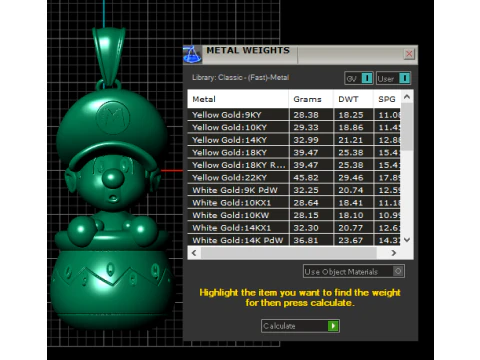Click the 23.67 DWT value
Image resolution: width=480 pixels, height=360 pixels.
pyautogui.click(x=351, y=240)
